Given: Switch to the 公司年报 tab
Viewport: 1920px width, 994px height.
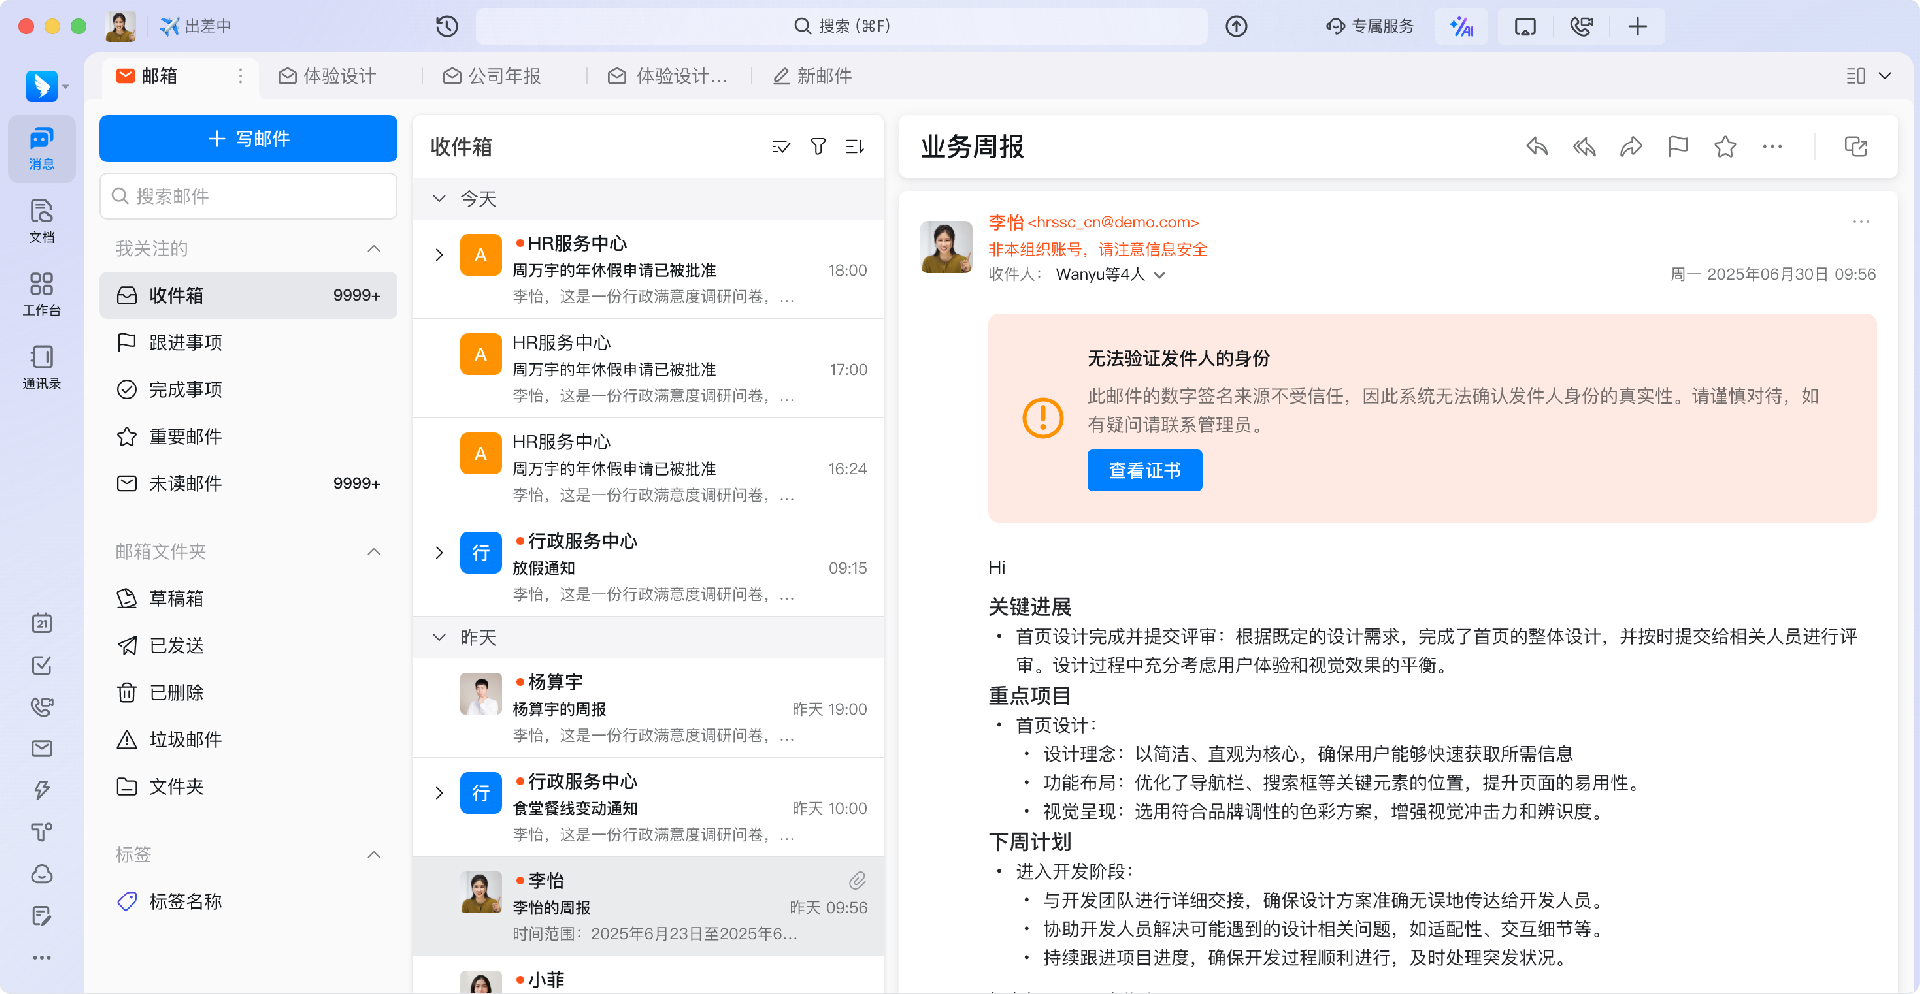Looking at the screenshot, I should (x=492, y=76).
